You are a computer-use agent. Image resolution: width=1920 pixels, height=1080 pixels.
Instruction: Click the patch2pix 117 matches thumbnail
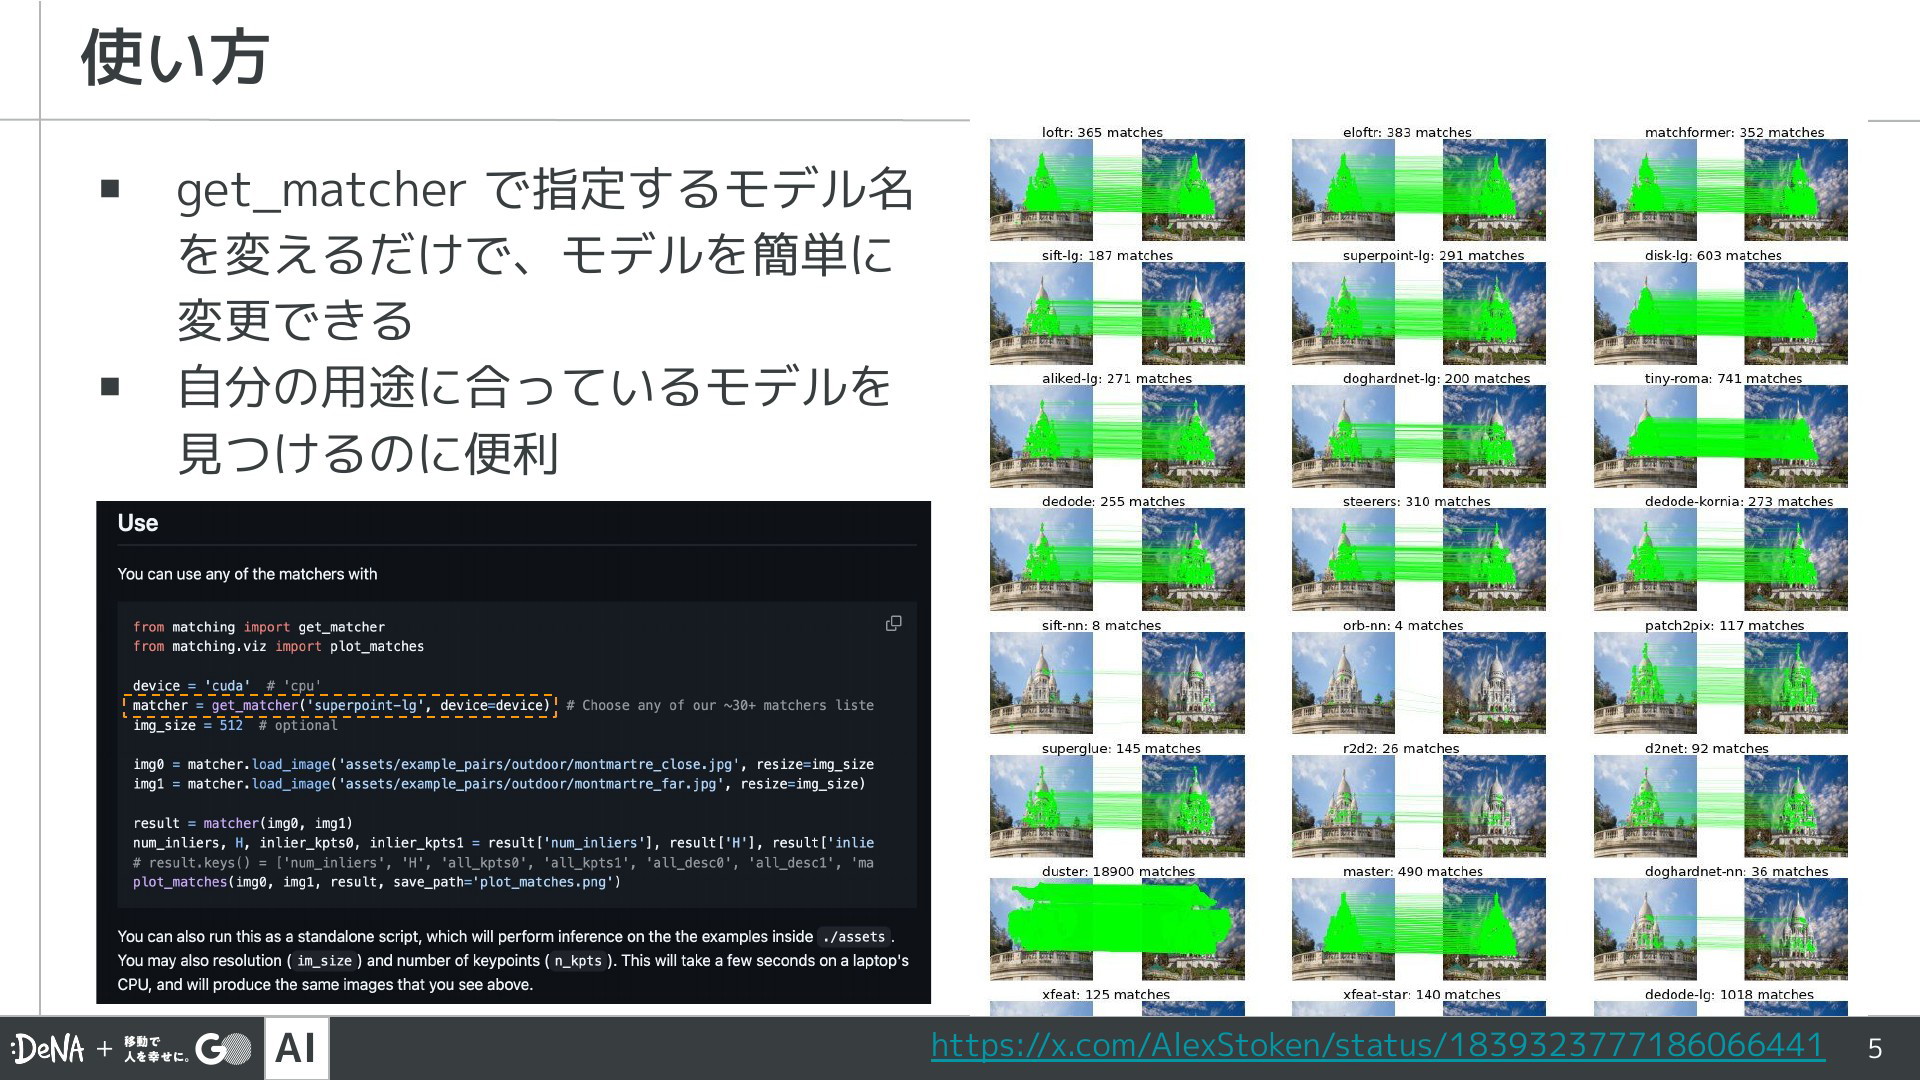pyautogui.click(x=1721, y=683)
